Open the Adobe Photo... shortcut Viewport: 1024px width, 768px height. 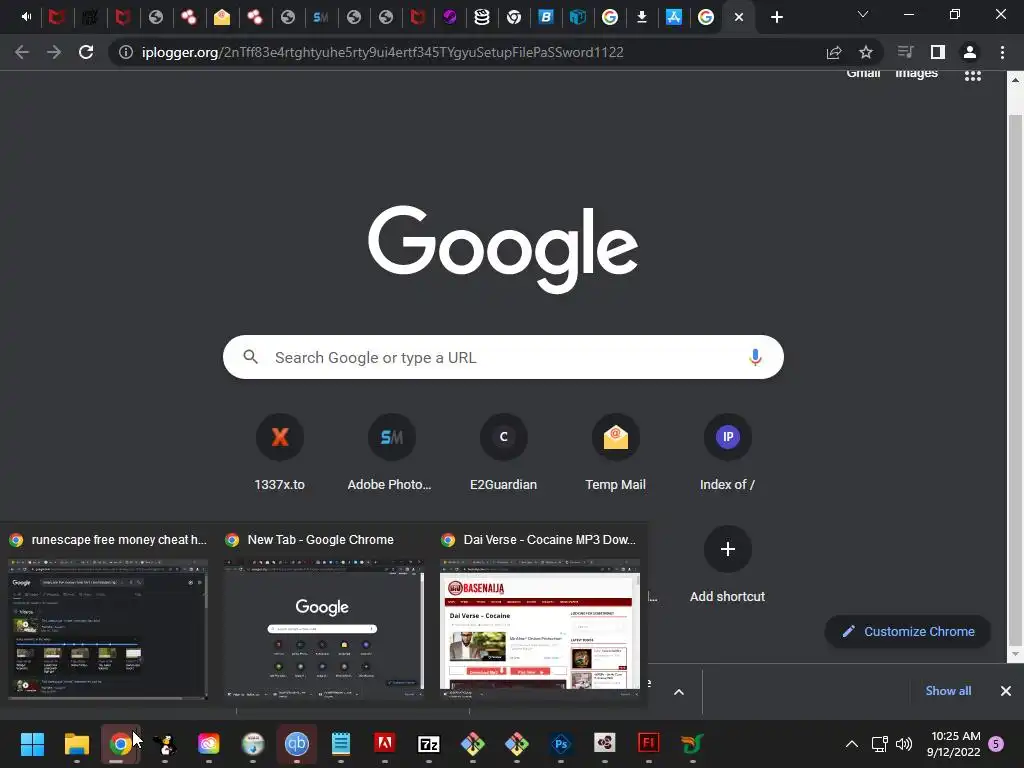[390, 453]
